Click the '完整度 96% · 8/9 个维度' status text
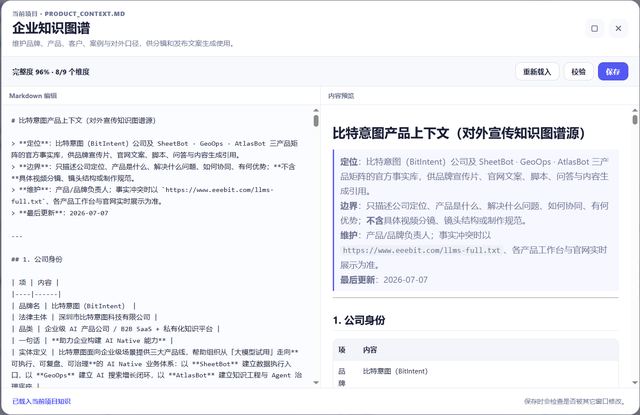Viewport: 640px width, 415px height. 51,72
